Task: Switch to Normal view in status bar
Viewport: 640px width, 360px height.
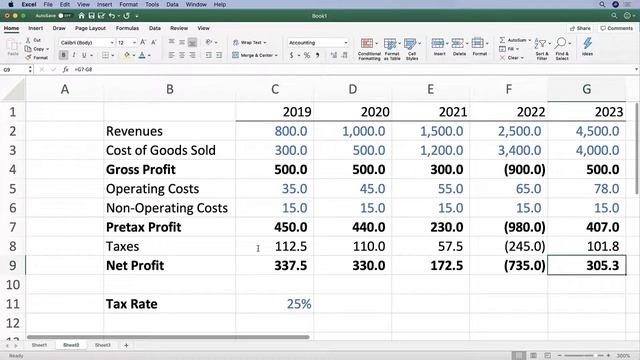Action: click(x=518, y=356)
